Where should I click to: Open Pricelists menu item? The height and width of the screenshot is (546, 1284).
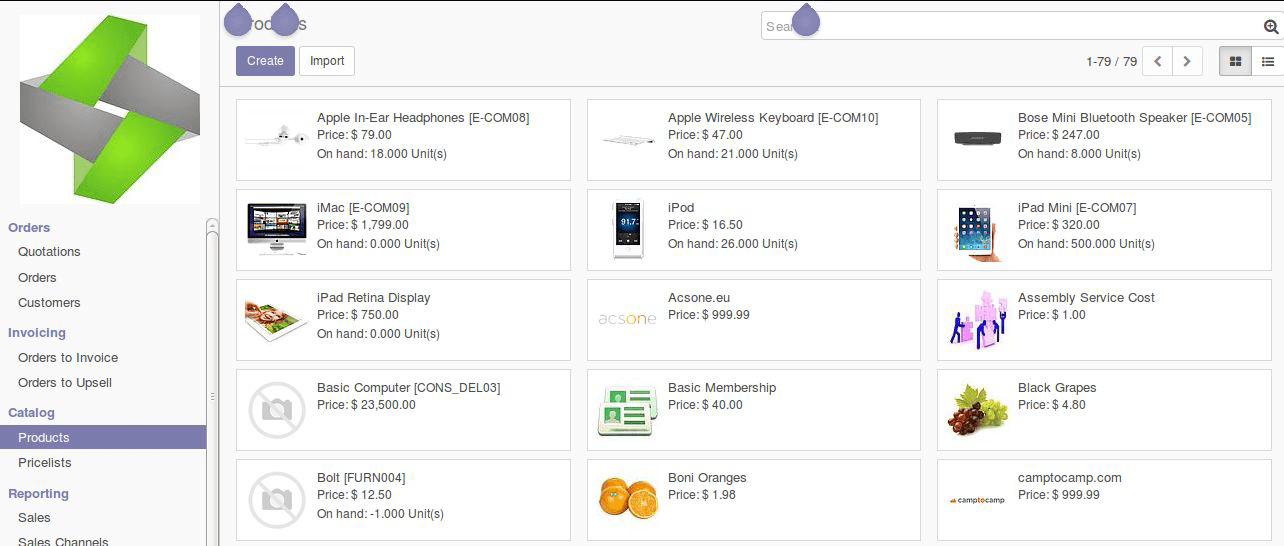point(45,463)
